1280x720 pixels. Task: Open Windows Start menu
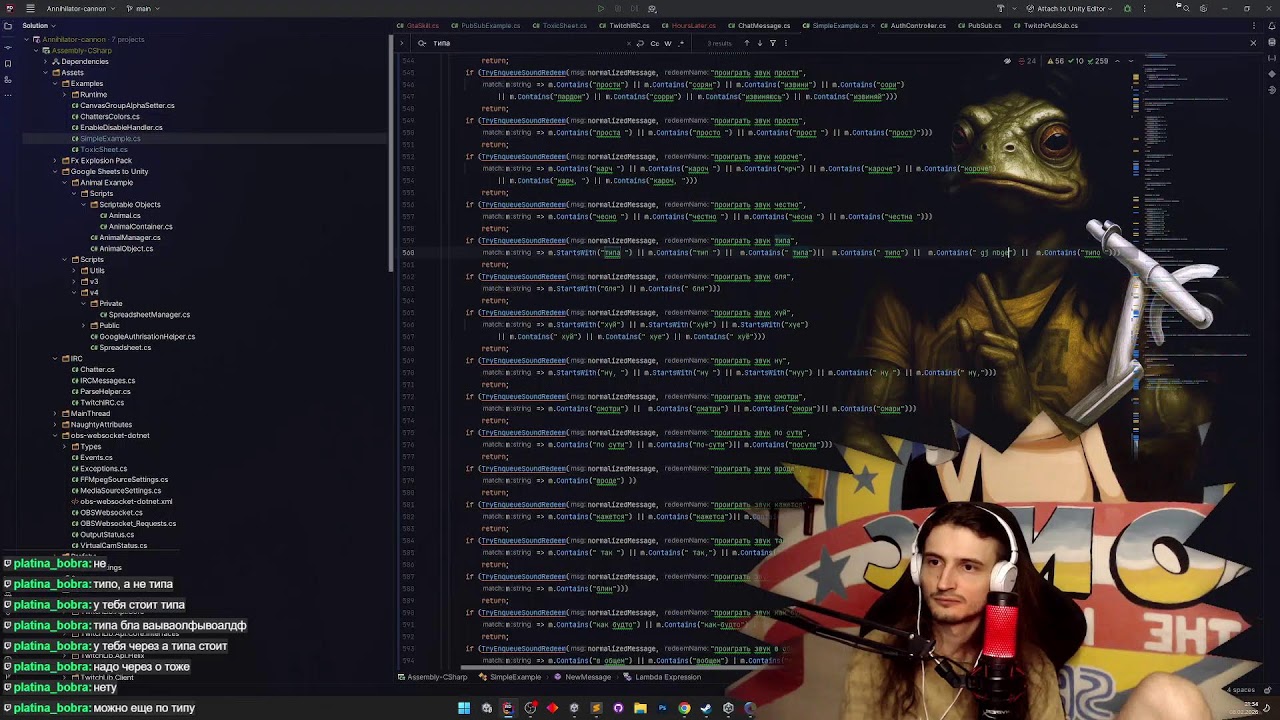[464, 708]
